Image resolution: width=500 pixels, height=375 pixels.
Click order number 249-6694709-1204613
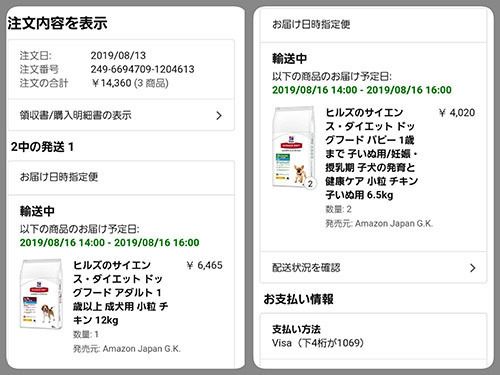pos(142,69)
